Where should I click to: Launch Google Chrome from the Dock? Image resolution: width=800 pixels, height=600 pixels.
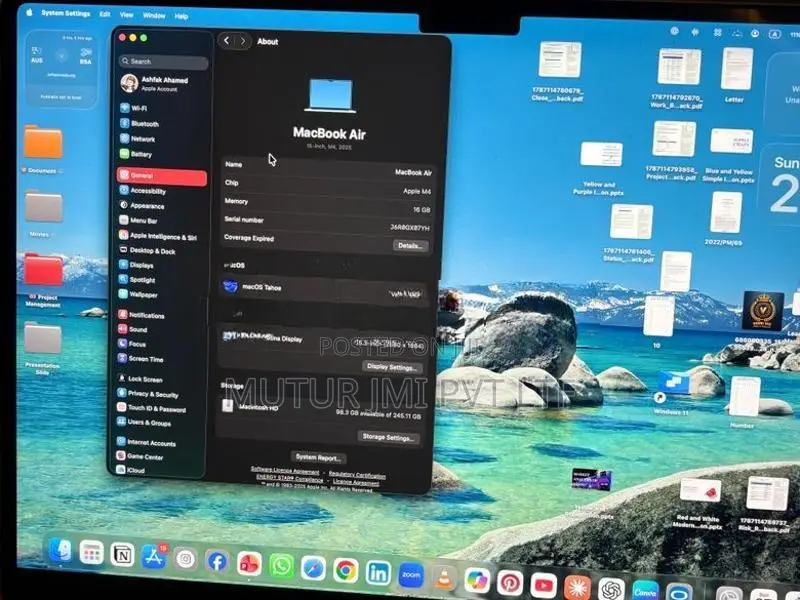[345, 570]
